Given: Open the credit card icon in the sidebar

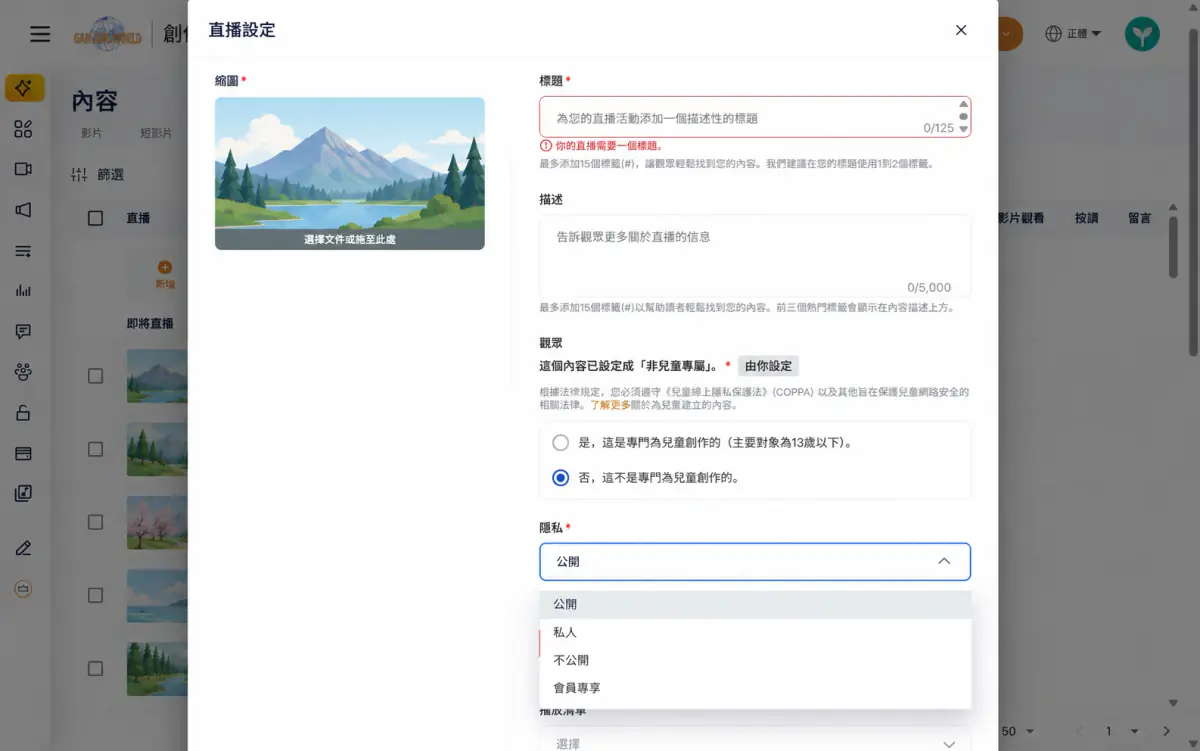Looking at the screenshot, I should click(x=23, y=453).
